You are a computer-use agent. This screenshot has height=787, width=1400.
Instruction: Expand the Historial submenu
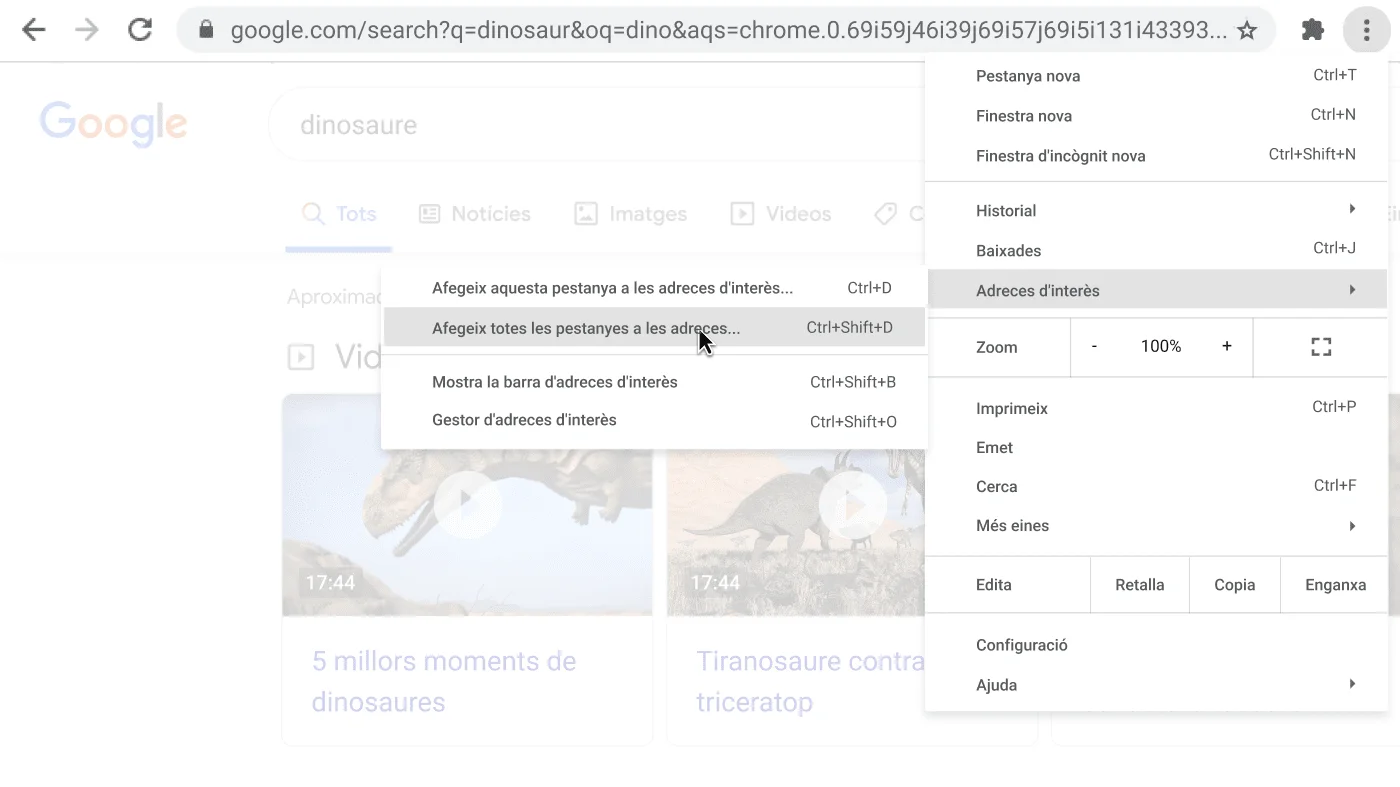click(1006, 211)
